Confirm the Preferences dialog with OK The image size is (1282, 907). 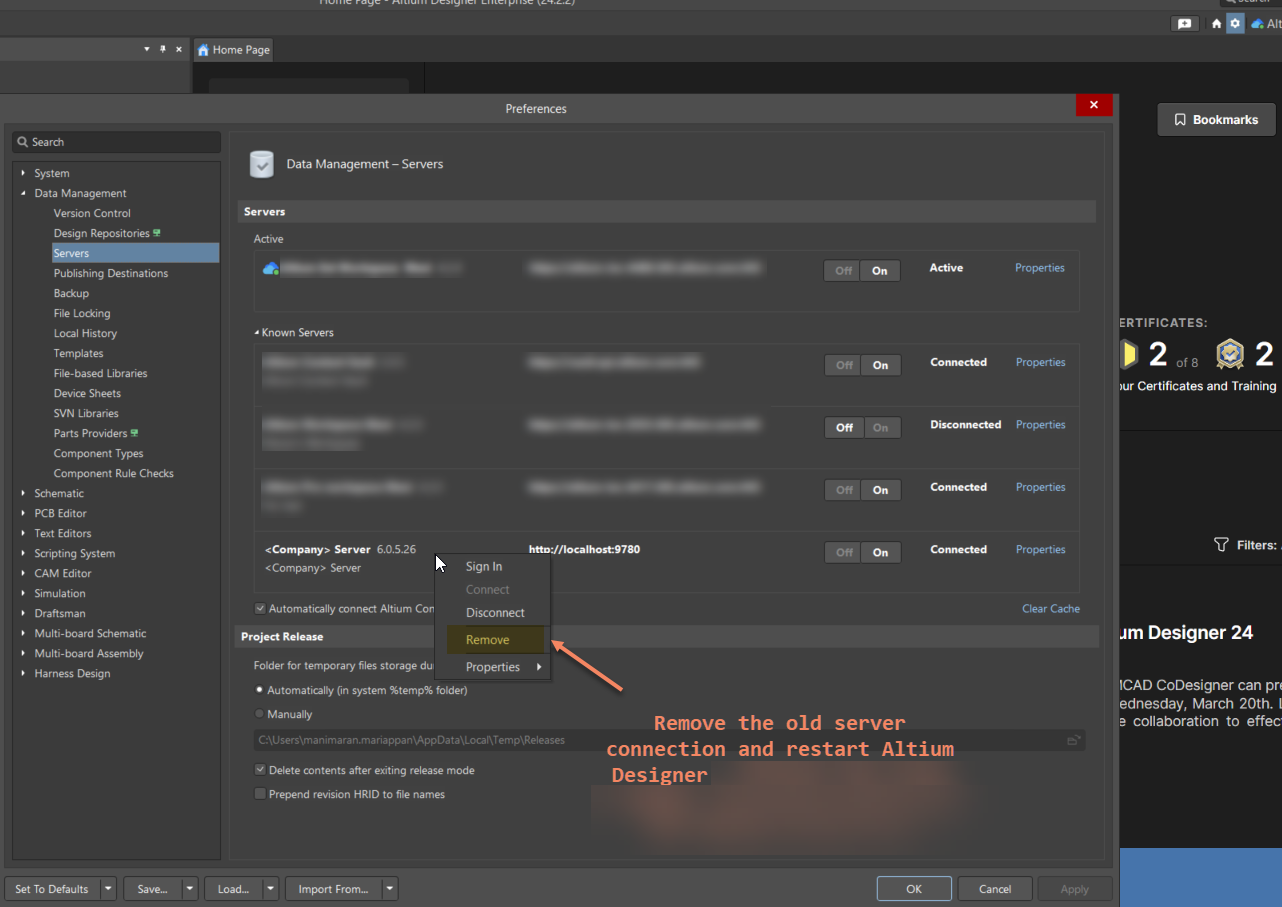tap(914, 889)
